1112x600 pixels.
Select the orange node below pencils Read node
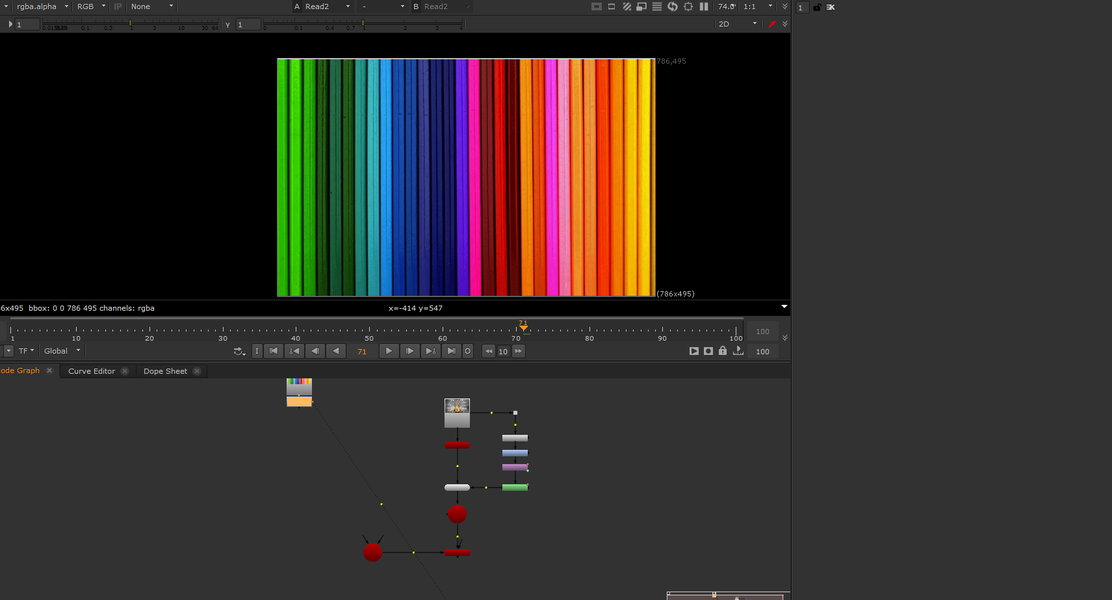click(299, 402)
